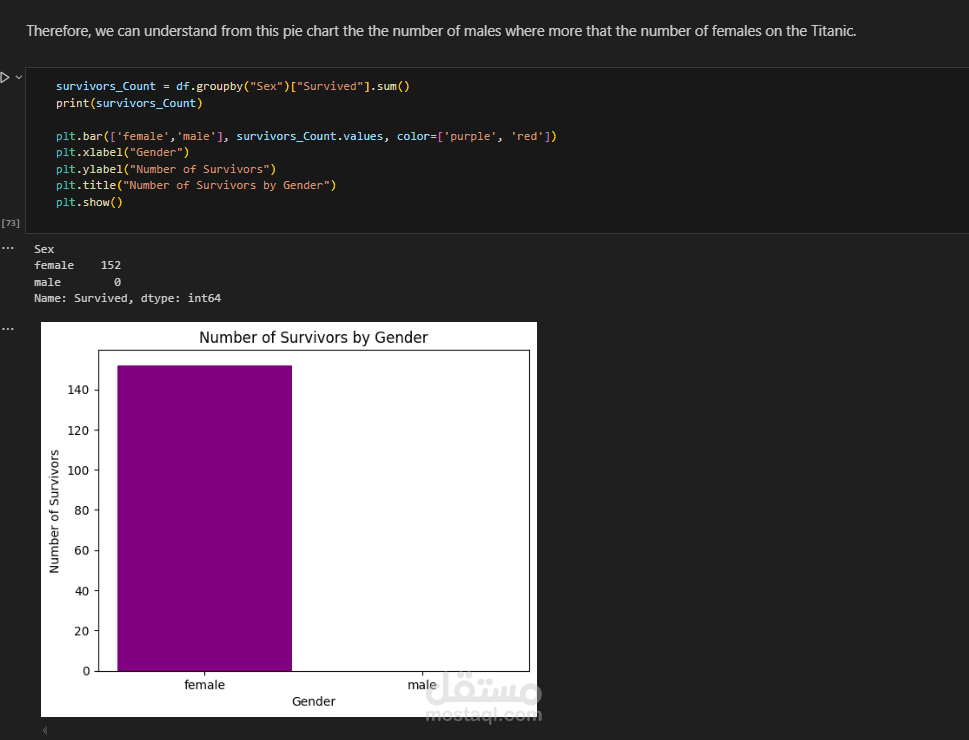
Task: Click the [73] execution count label
Action: (x=10, y=222)
